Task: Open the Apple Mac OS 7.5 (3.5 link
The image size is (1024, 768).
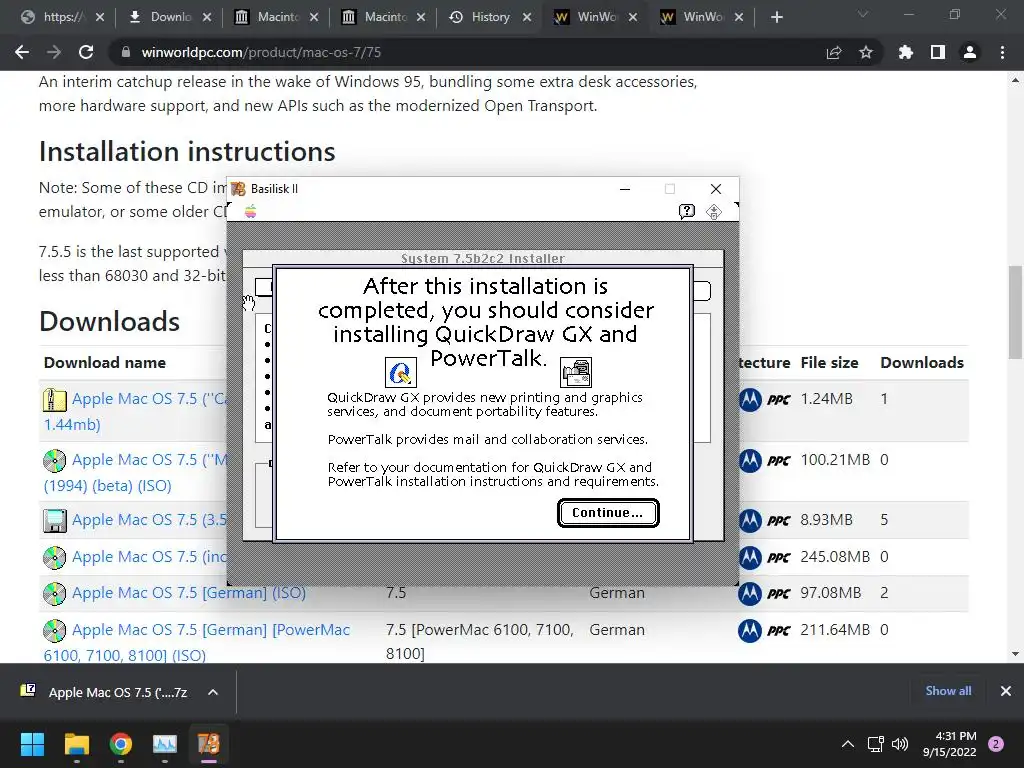Action: [x=150, y=520]
